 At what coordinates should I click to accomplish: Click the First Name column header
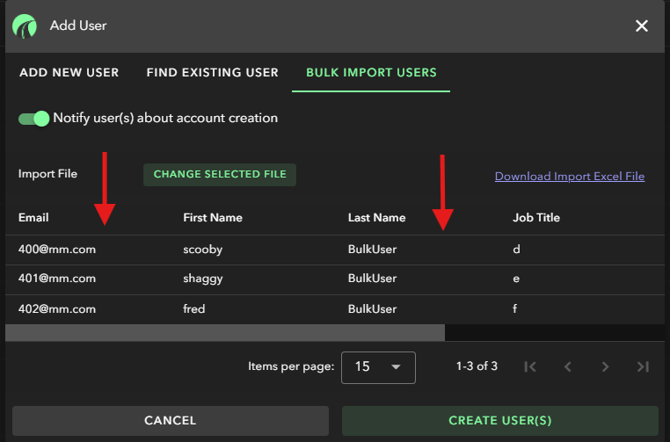pos(213,218)
